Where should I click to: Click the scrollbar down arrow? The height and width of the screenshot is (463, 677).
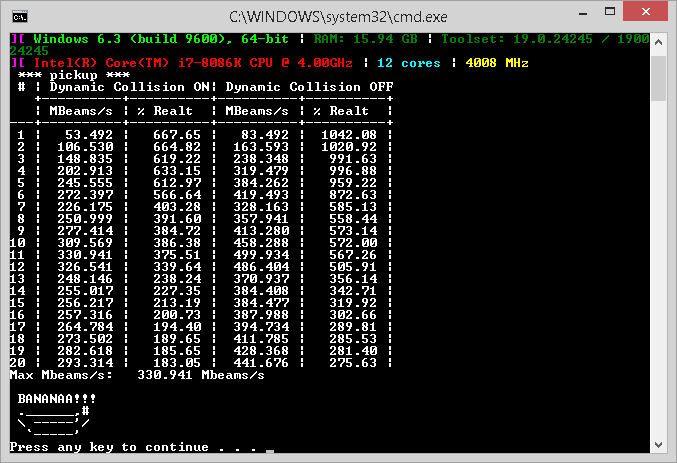coord(658,445)
